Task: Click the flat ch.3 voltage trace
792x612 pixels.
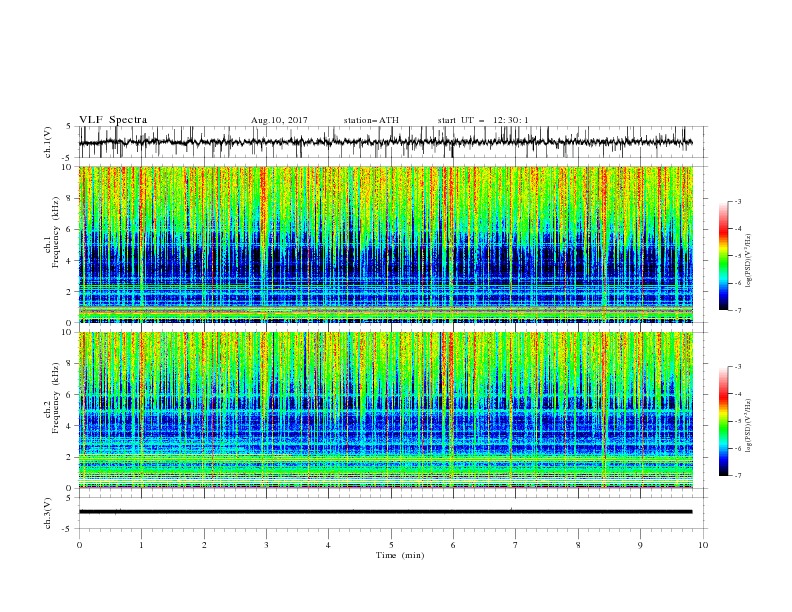Action: [385, 512]
